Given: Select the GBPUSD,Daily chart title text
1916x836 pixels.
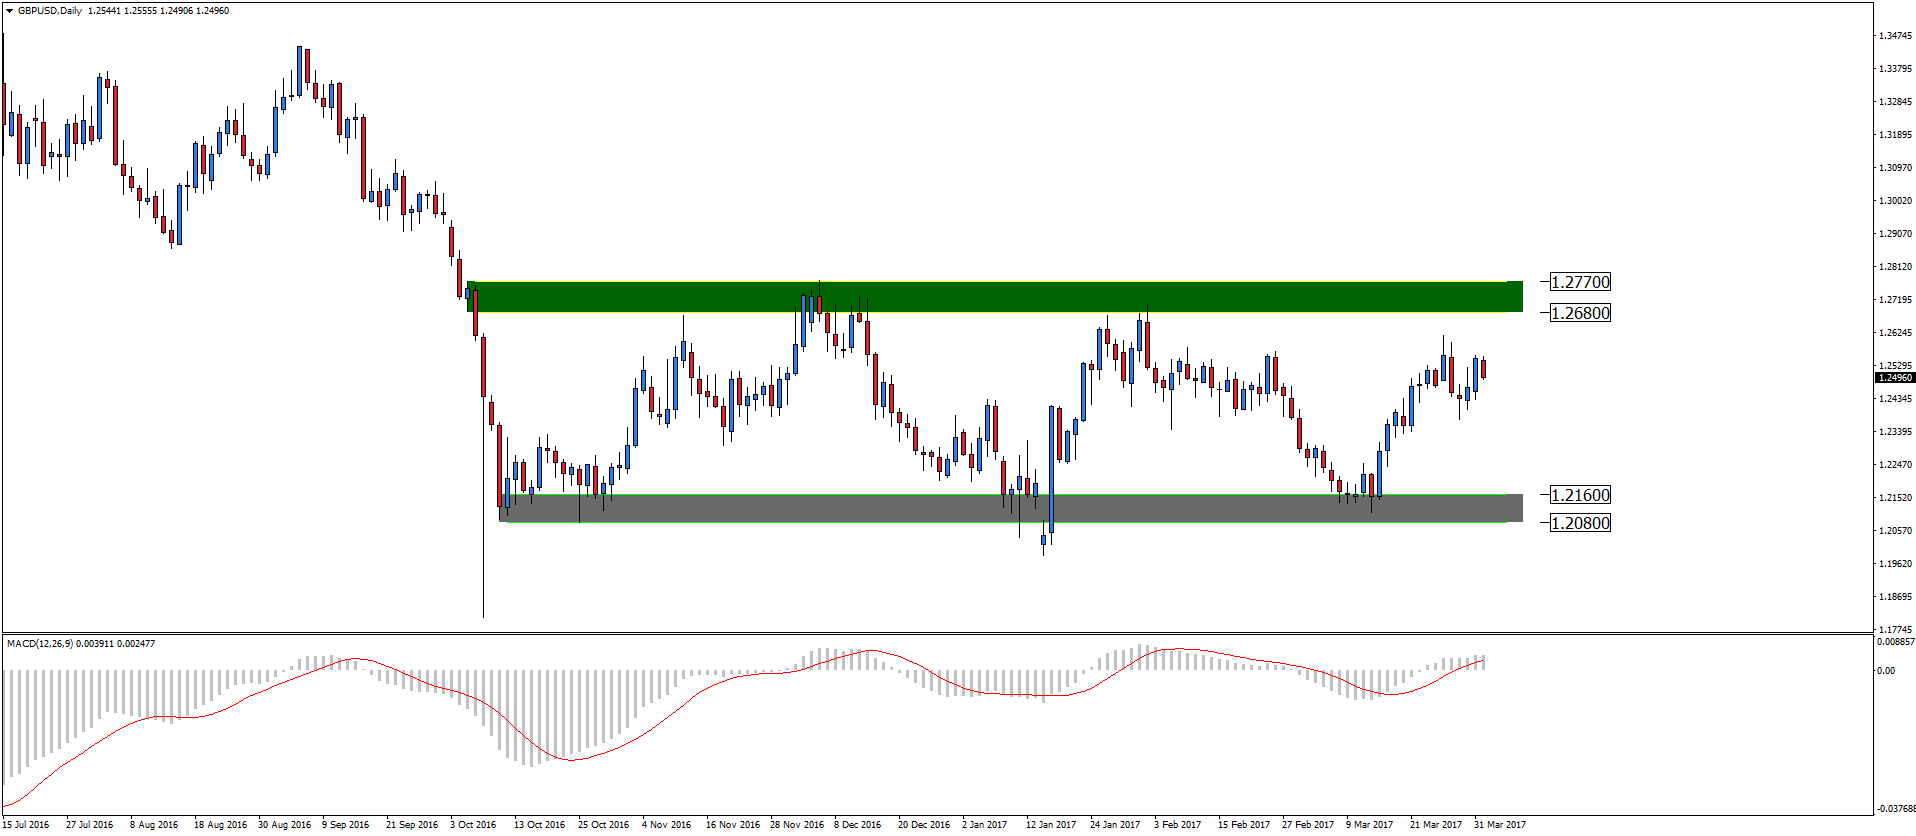Looking at the screenshot, I should tap(50, 11).
